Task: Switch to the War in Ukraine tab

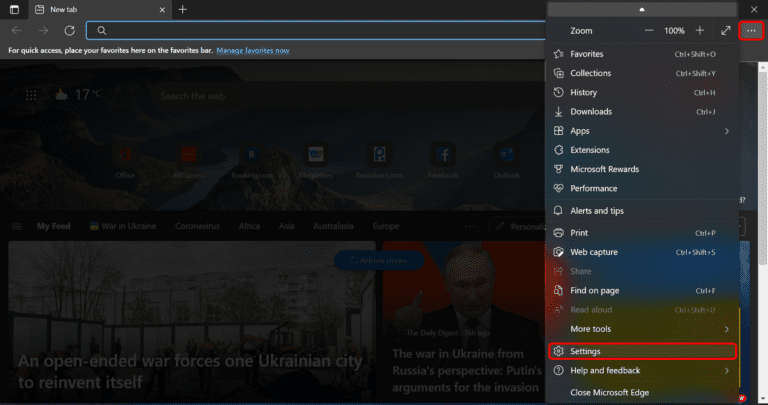Action: pos(123,226)
